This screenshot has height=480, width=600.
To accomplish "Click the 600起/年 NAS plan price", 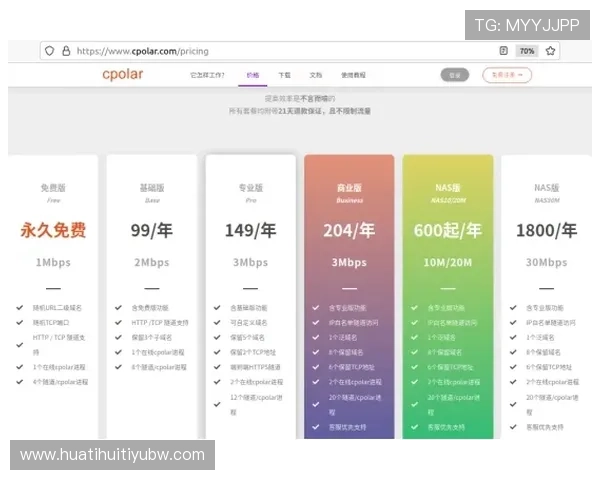I will [x=448, y=230].
